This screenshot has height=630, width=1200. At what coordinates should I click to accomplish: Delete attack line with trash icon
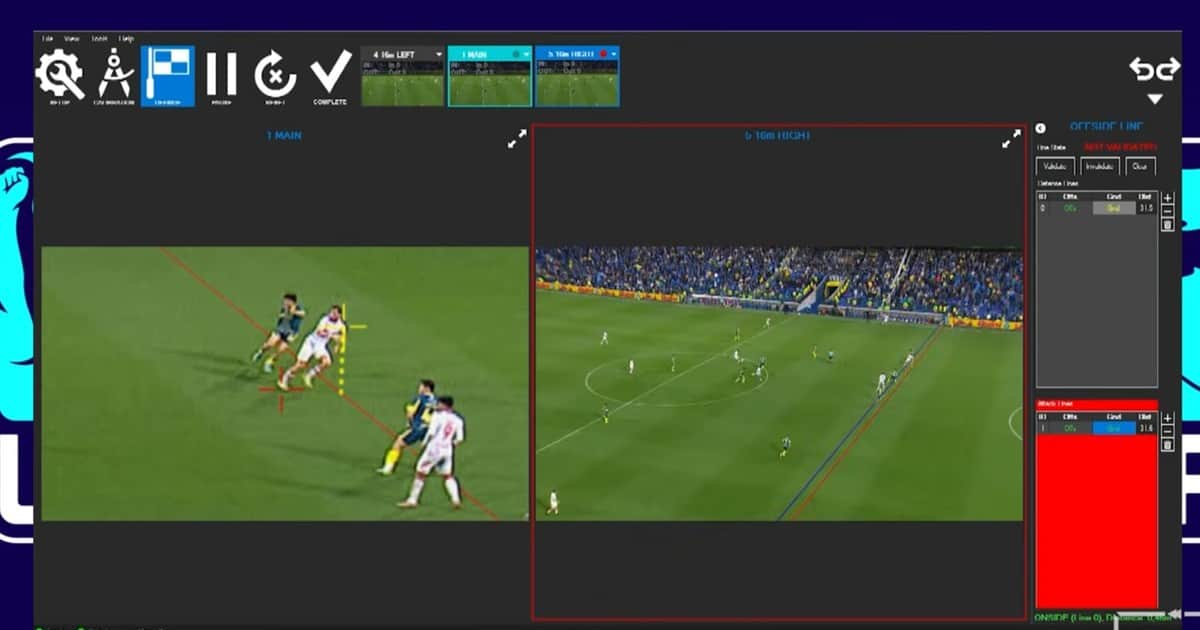pos(1167,445)
